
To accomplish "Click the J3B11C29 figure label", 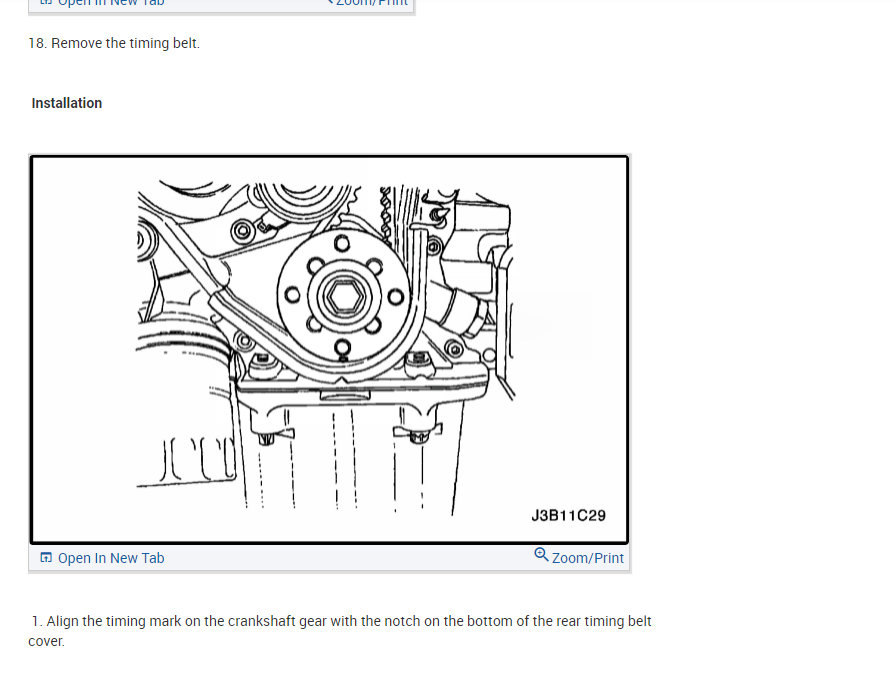I will pos(569,516).
